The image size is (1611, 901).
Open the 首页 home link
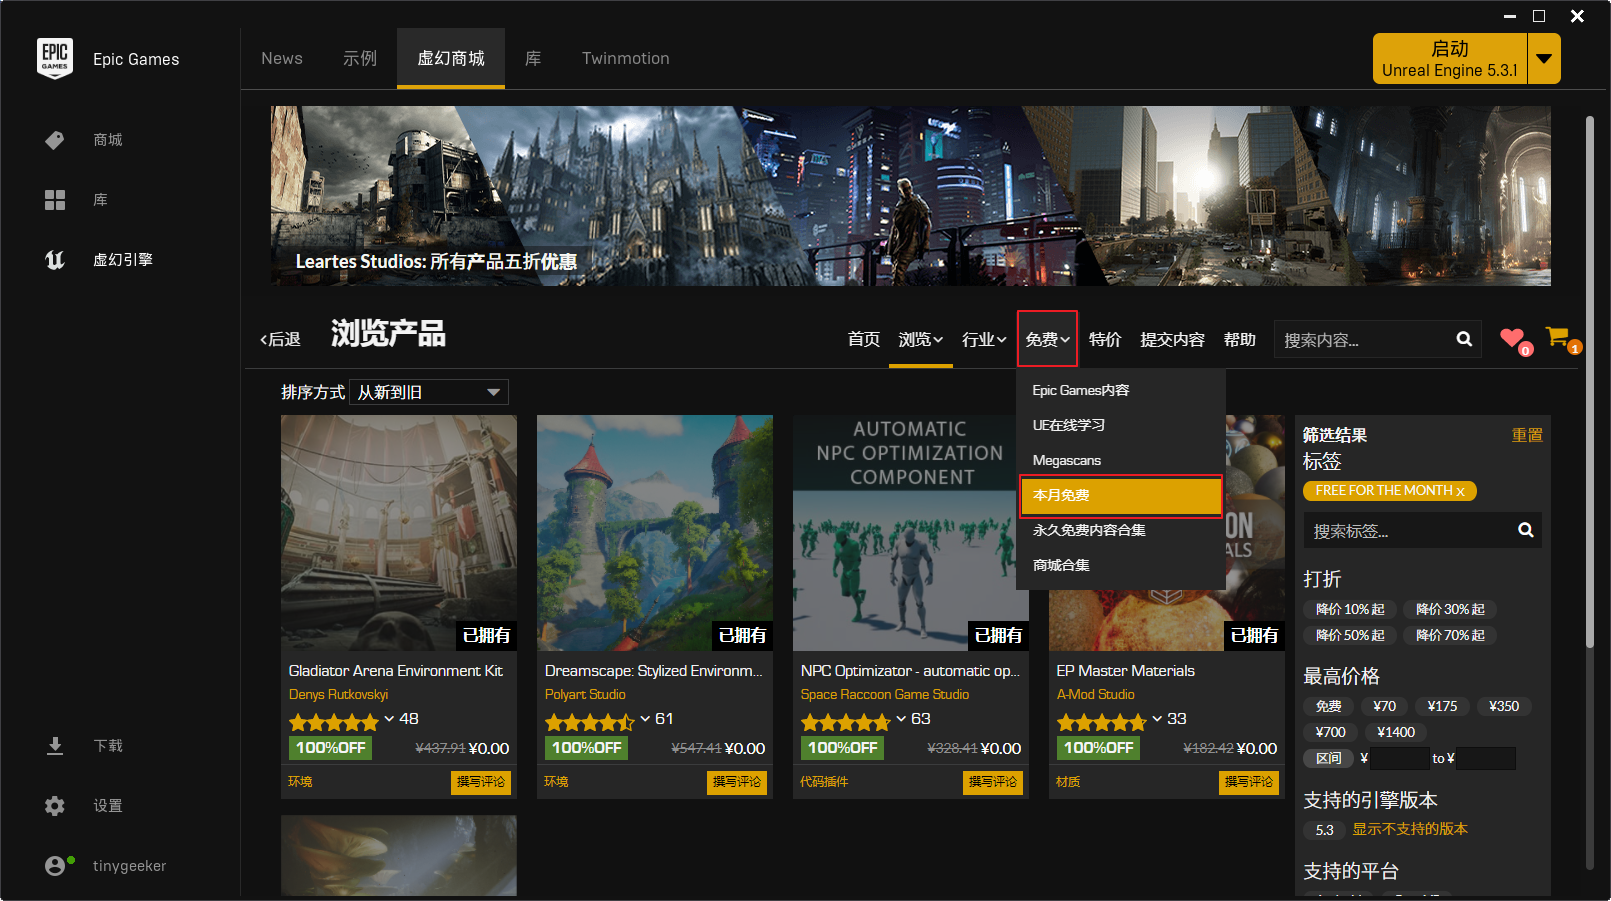coord(864,340)
